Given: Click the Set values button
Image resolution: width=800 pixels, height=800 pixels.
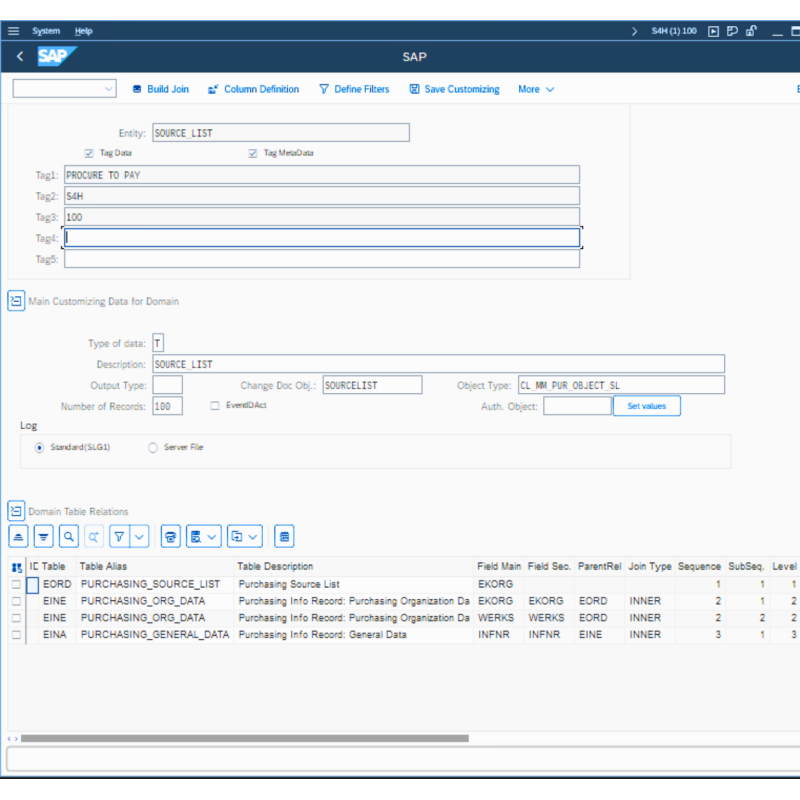Looking at the screenshot, I should click(646, 406).
